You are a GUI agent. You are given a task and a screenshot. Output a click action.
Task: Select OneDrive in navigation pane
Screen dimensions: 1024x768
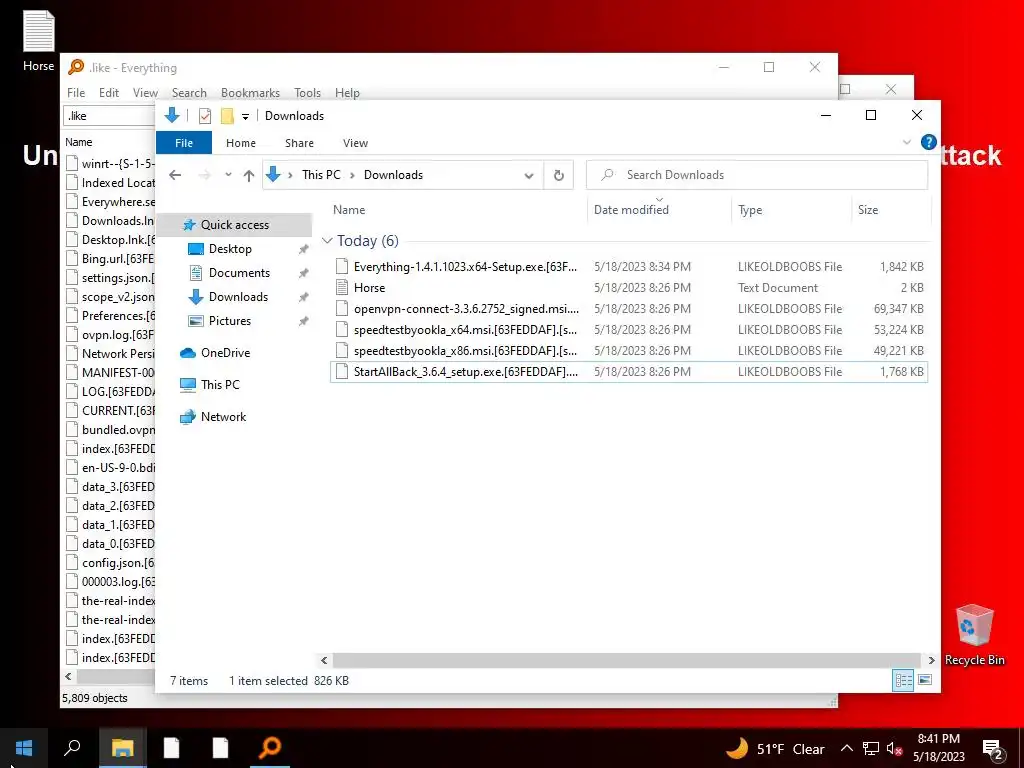tap(225, 353)
